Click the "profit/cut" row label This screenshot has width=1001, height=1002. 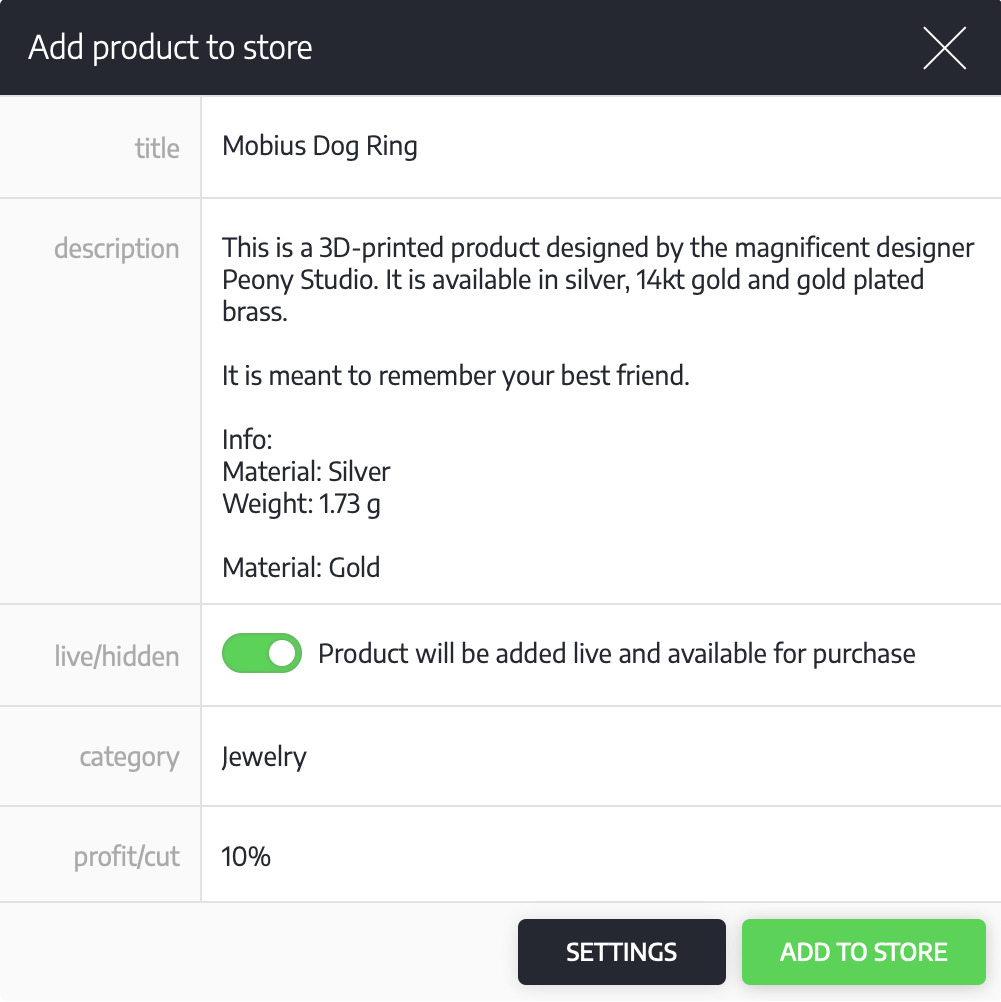127,857
